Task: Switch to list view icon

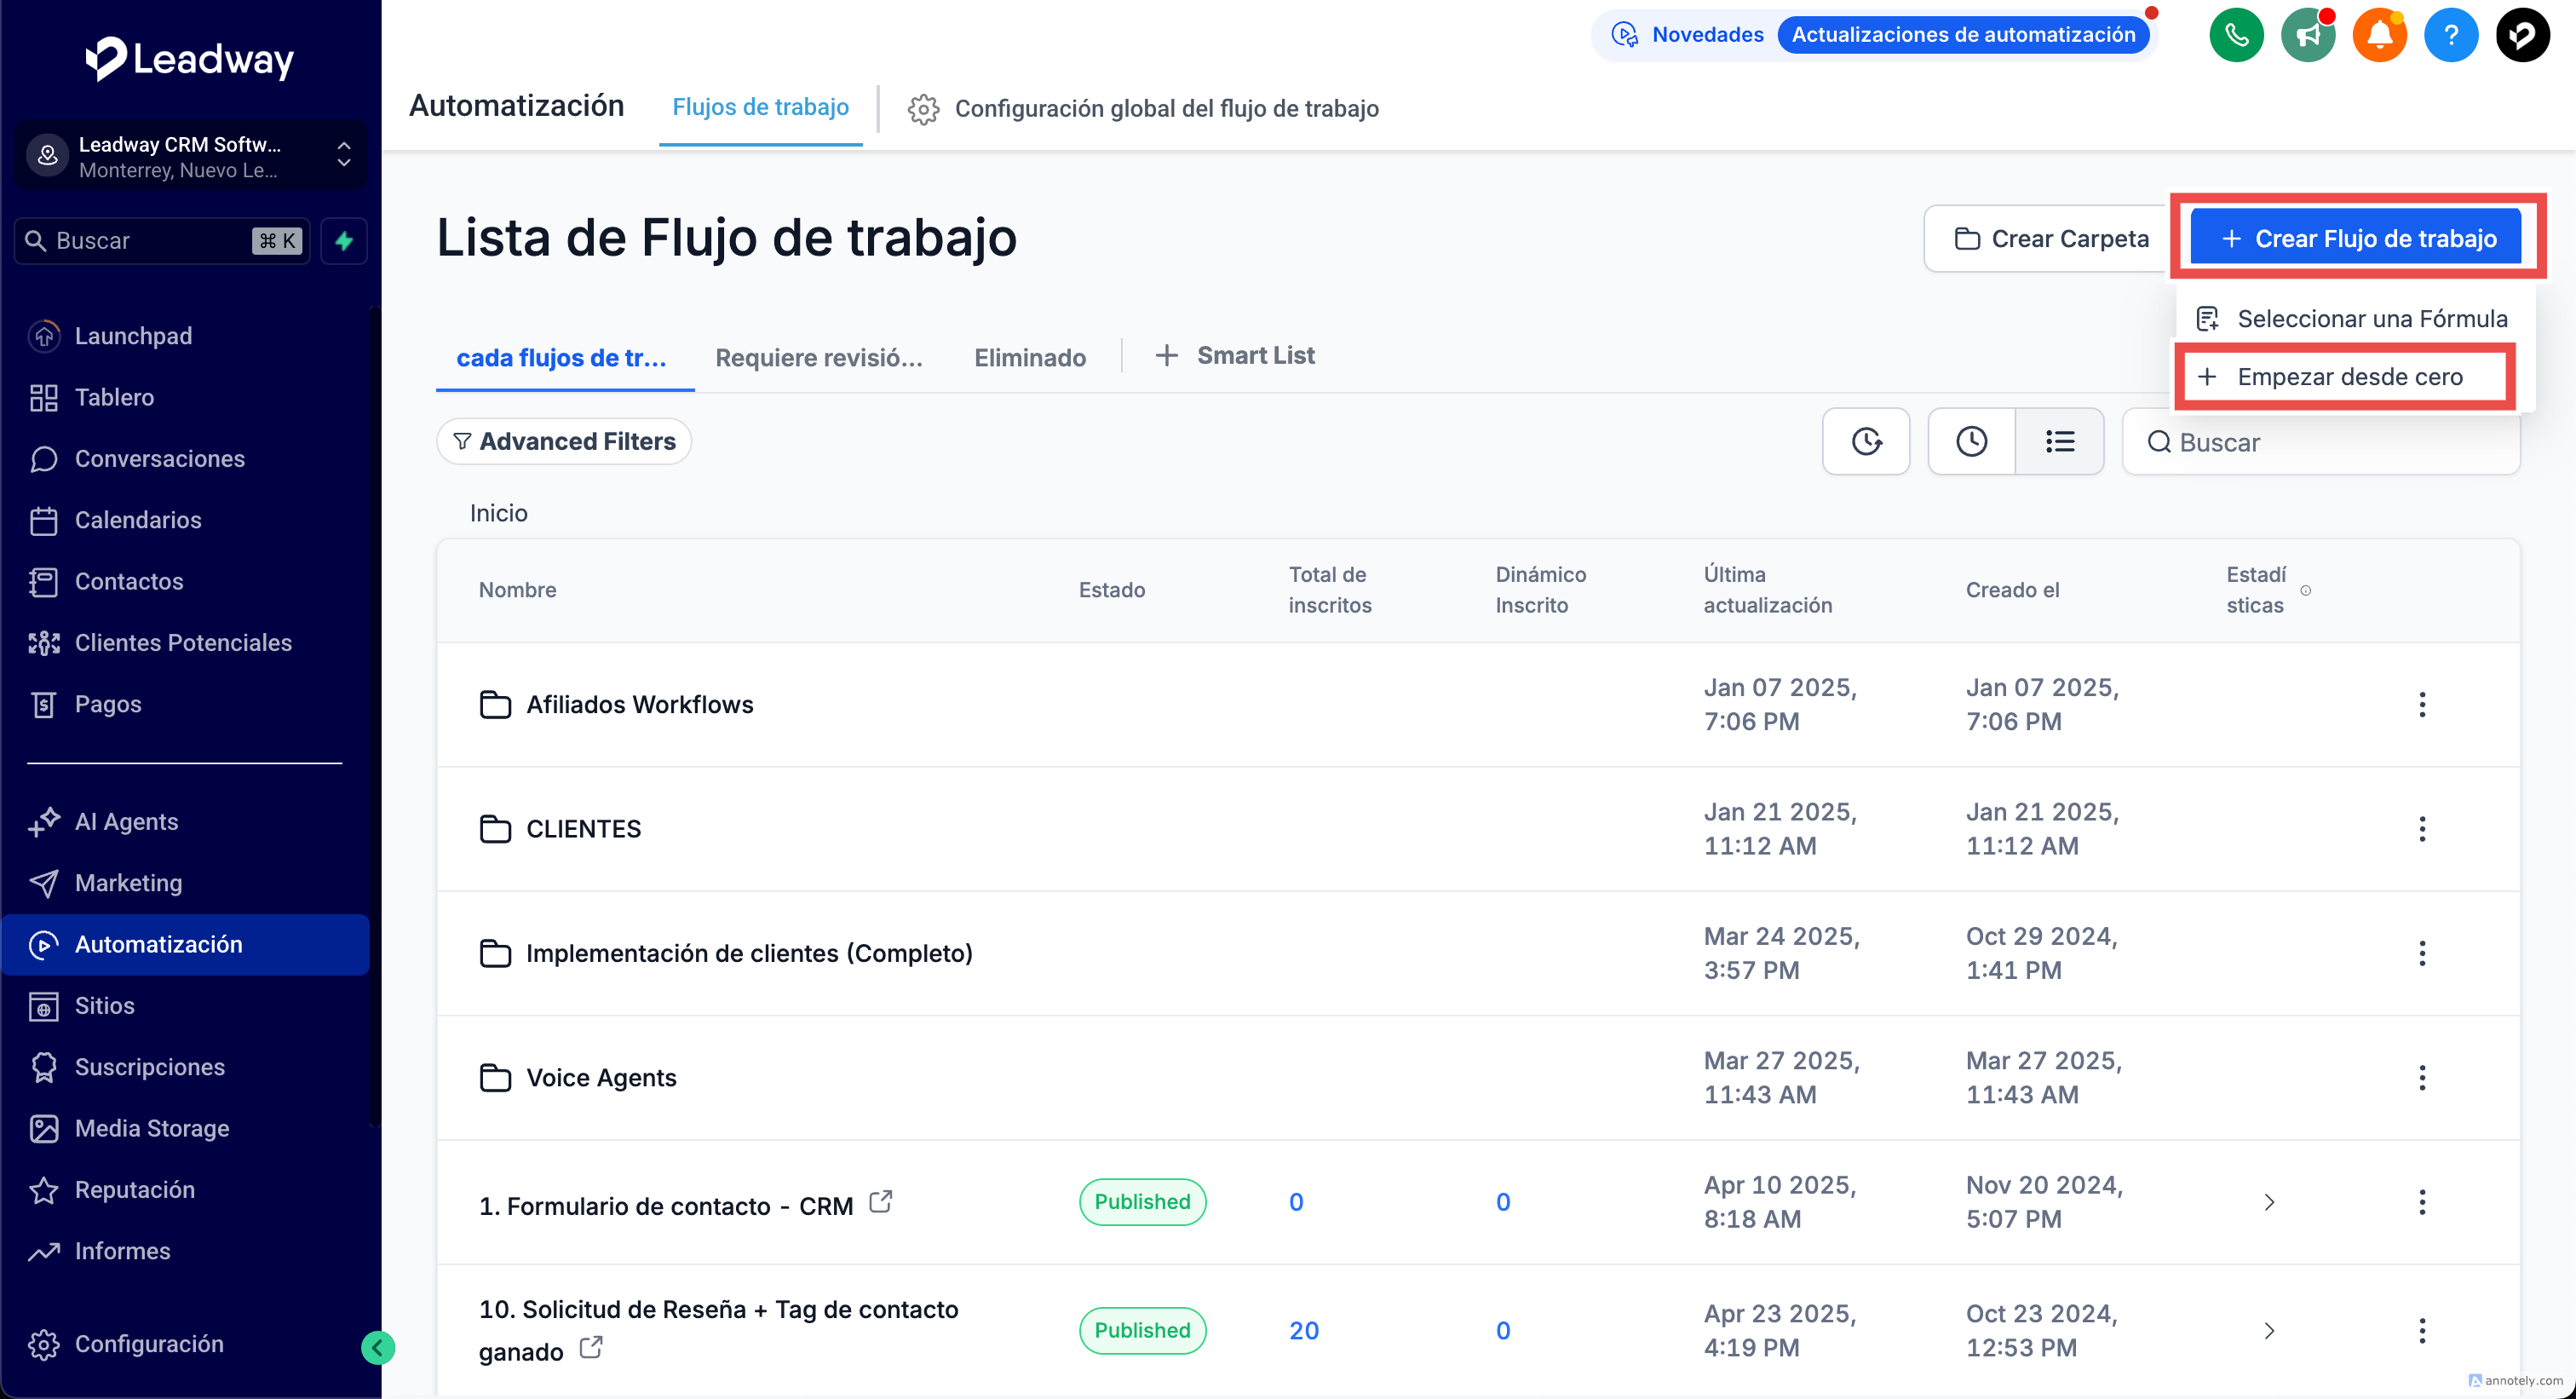Action: pos(2059,441)
